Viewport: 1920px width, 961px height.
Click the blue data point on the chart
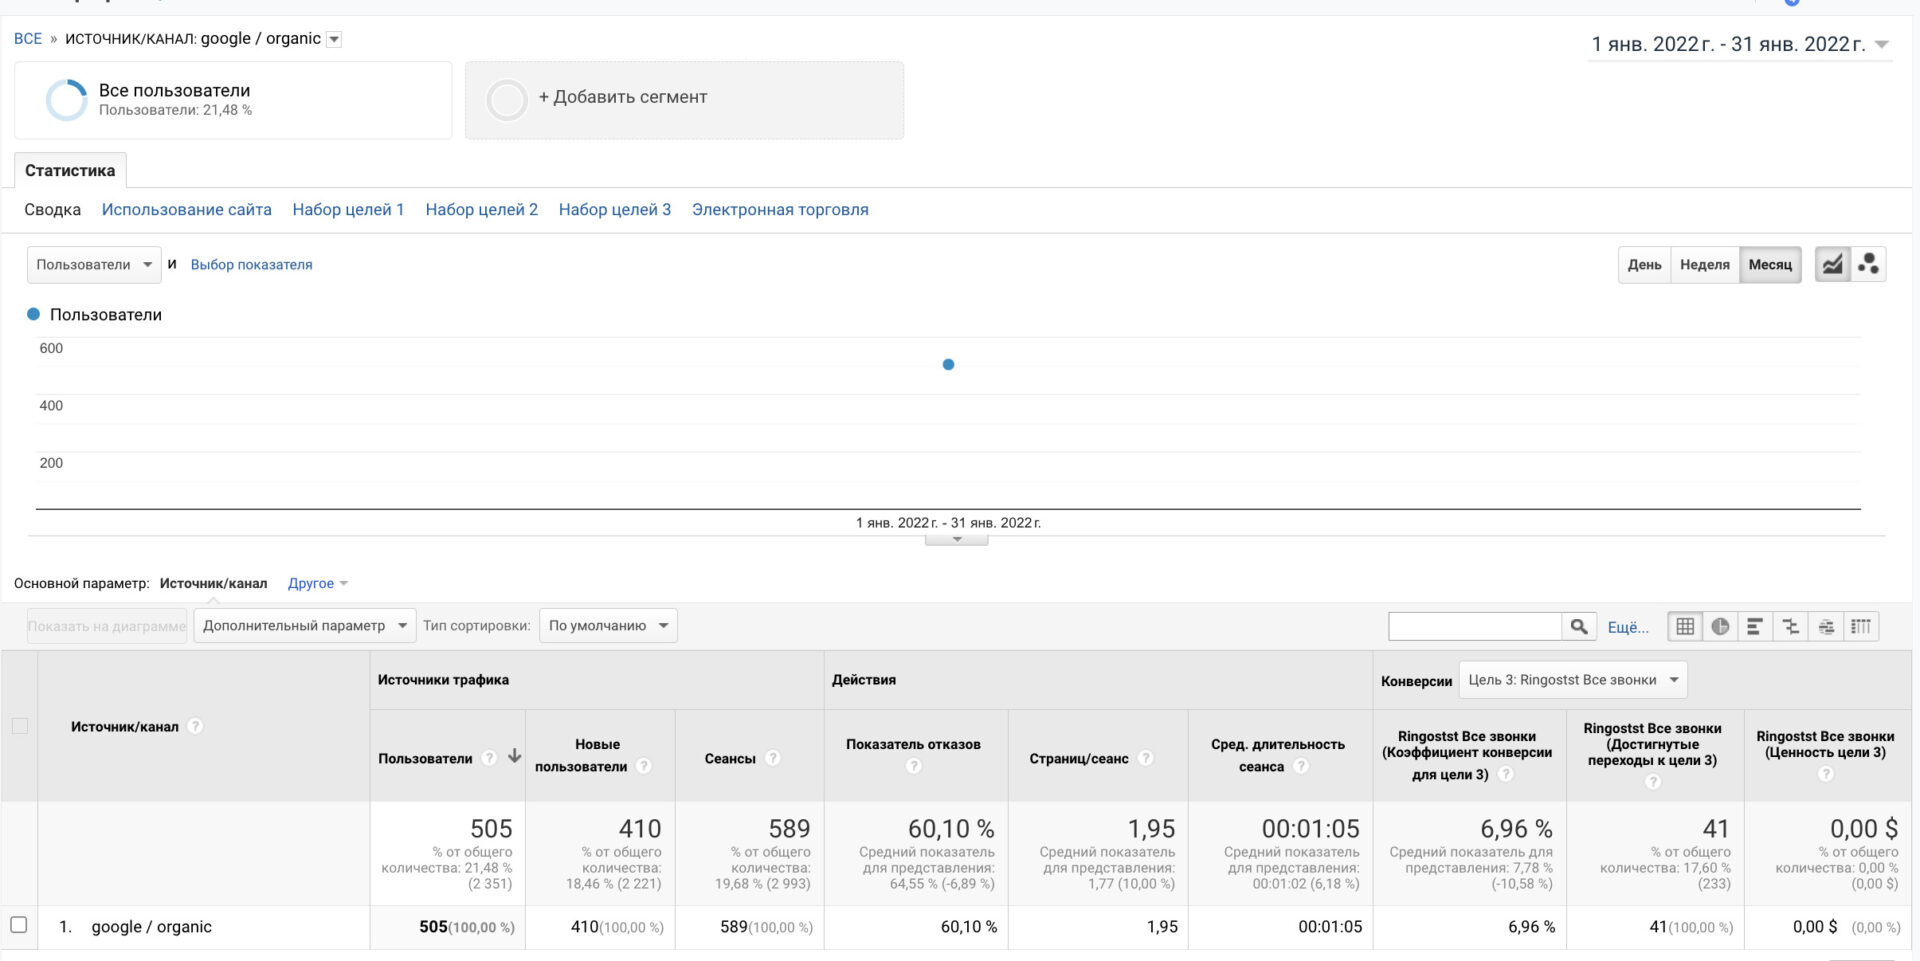coord(948,365)
